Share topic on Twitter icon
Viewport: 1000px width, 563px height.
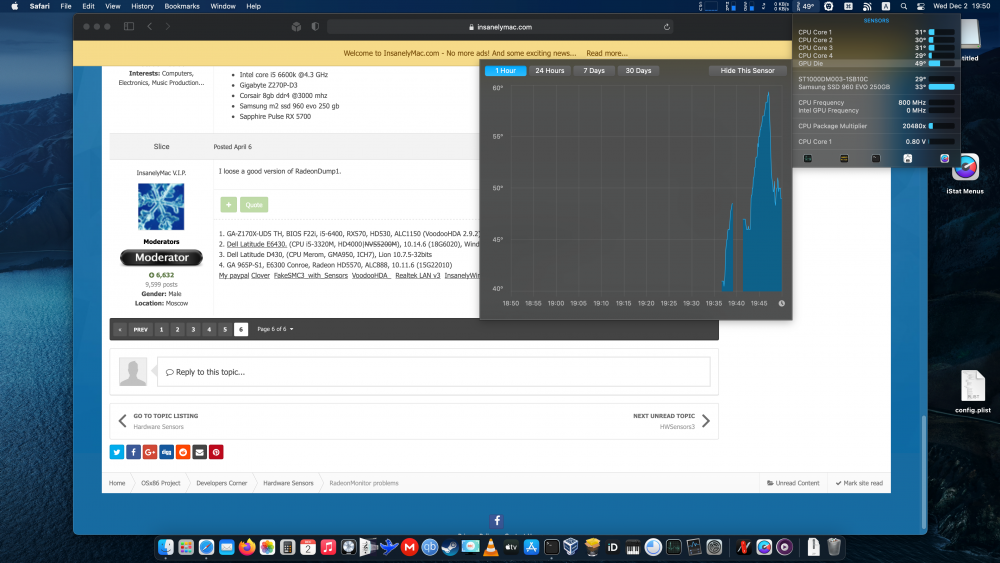[x=117, y=452]
